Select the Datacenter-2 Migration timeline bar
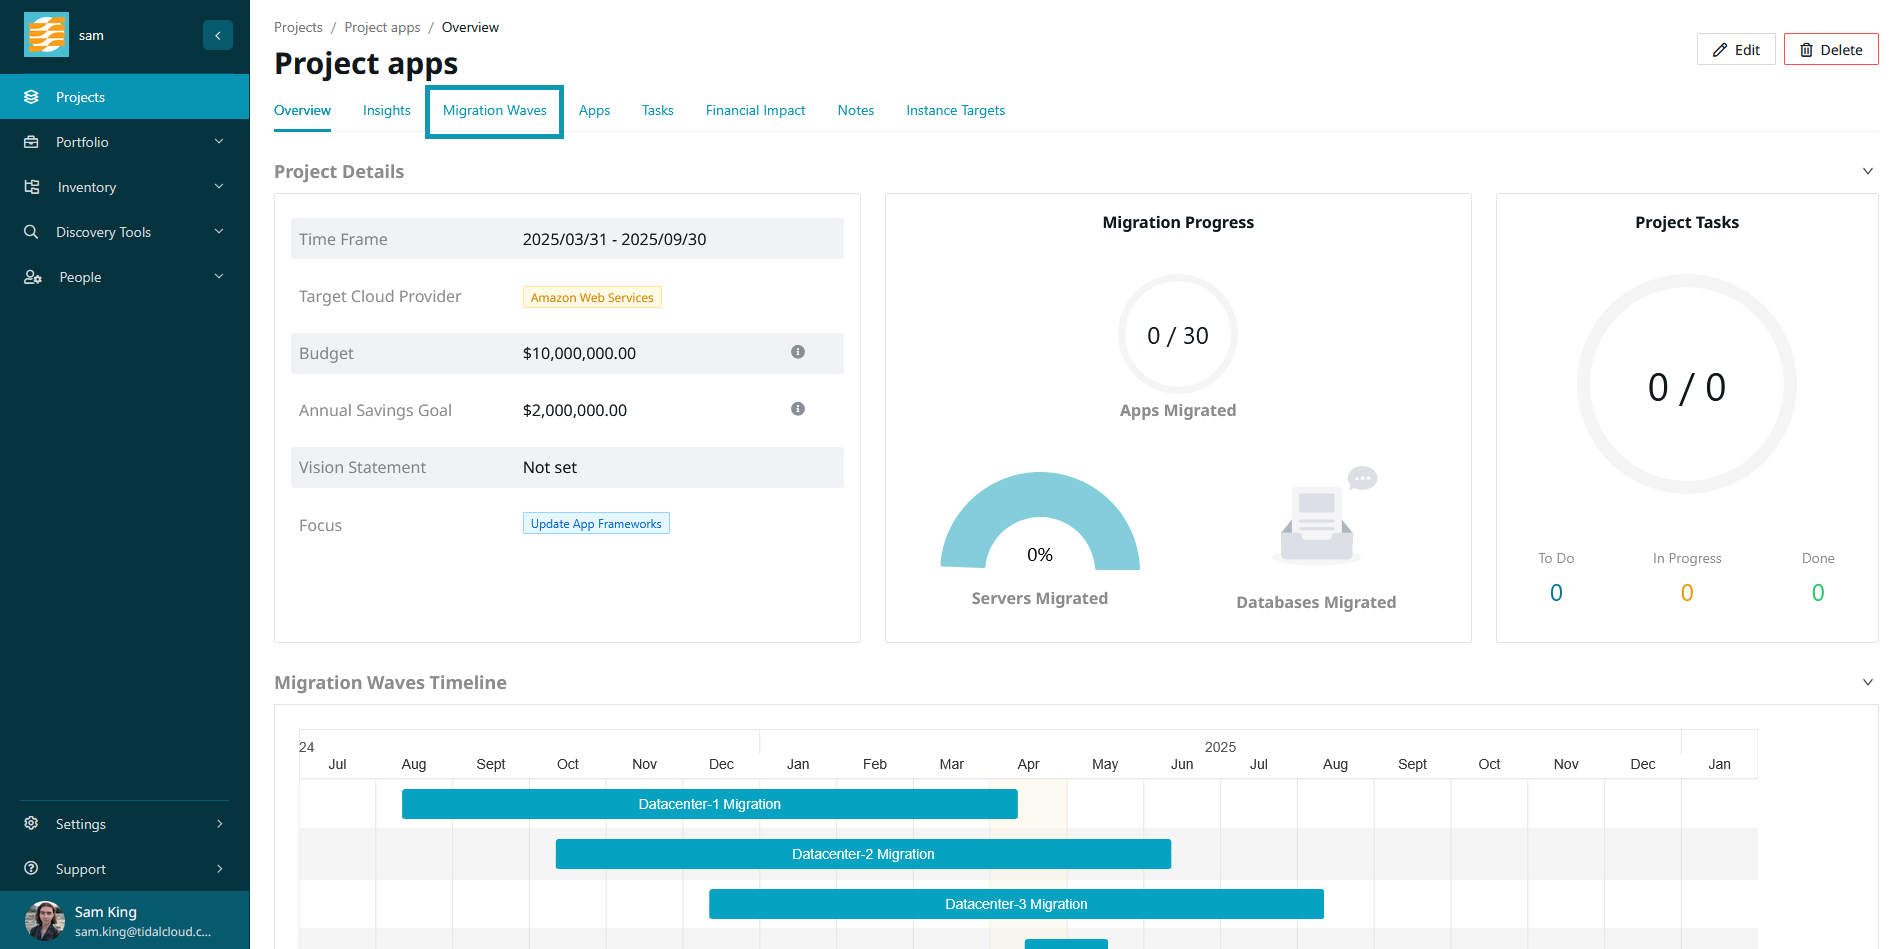This screenshot has width=1900, height=949. (863, 854)
